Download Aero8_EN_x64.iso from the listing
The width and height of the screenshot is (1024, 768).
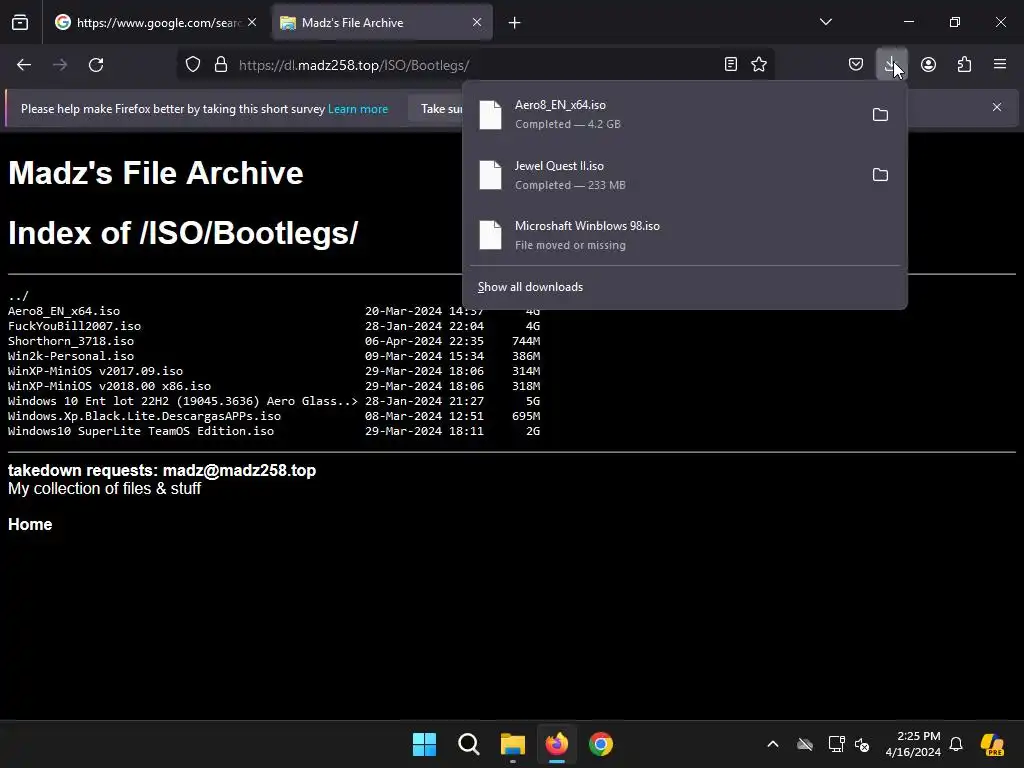[64, 312]
